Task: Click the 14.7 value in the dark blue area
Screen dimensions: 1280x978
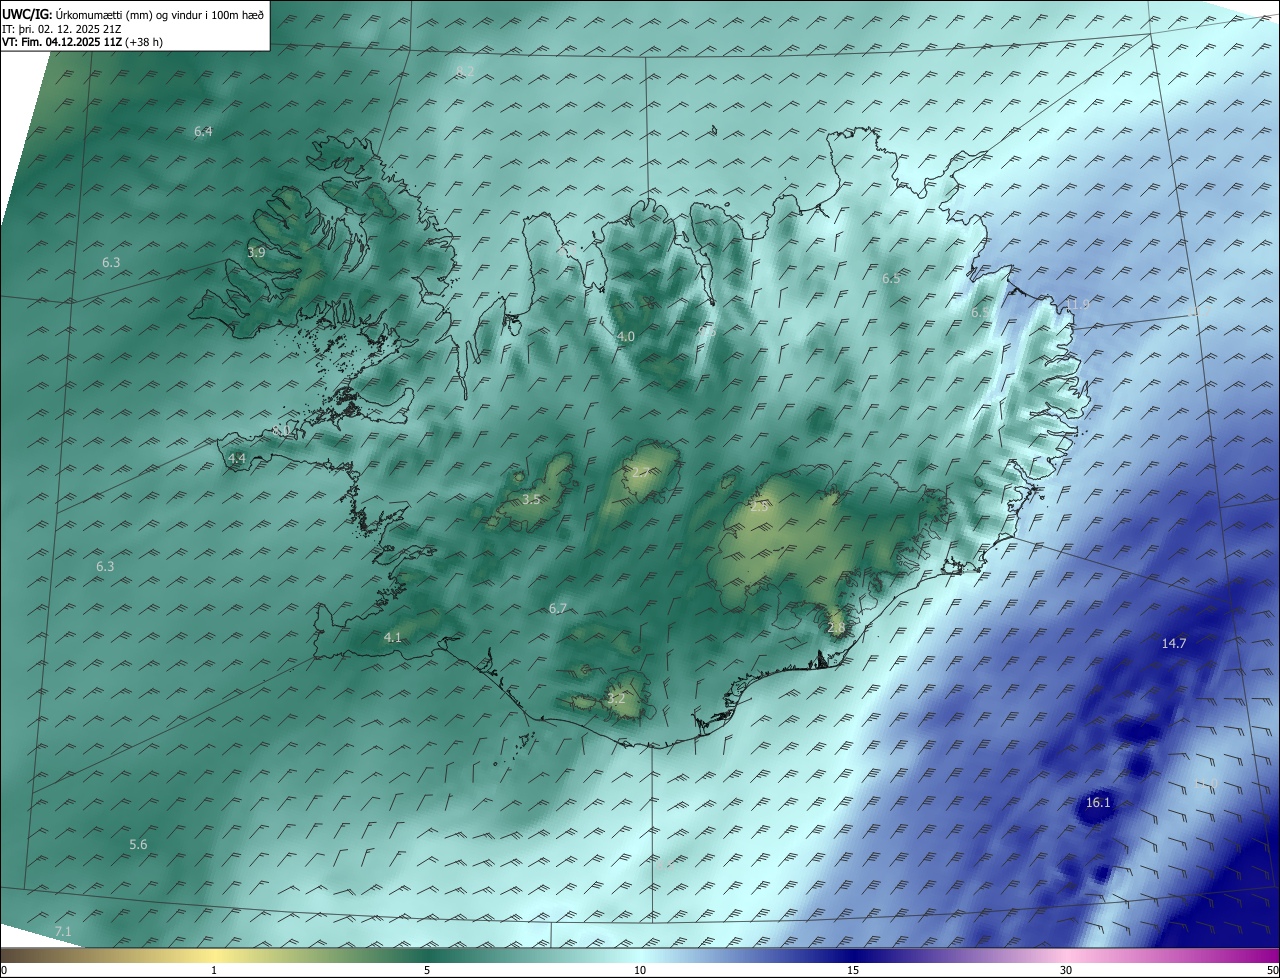Action: coord(1173,643)
